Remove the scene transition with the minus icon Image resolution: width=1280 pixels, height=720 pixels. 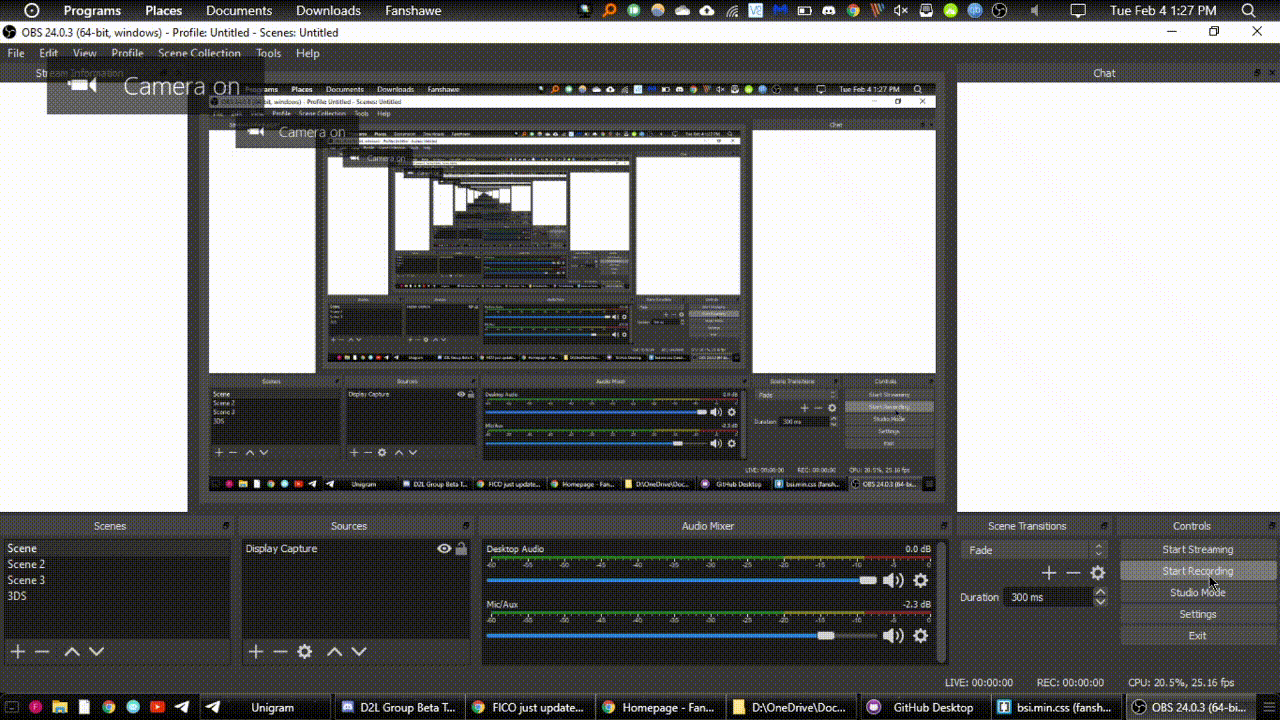(1073, 573)
